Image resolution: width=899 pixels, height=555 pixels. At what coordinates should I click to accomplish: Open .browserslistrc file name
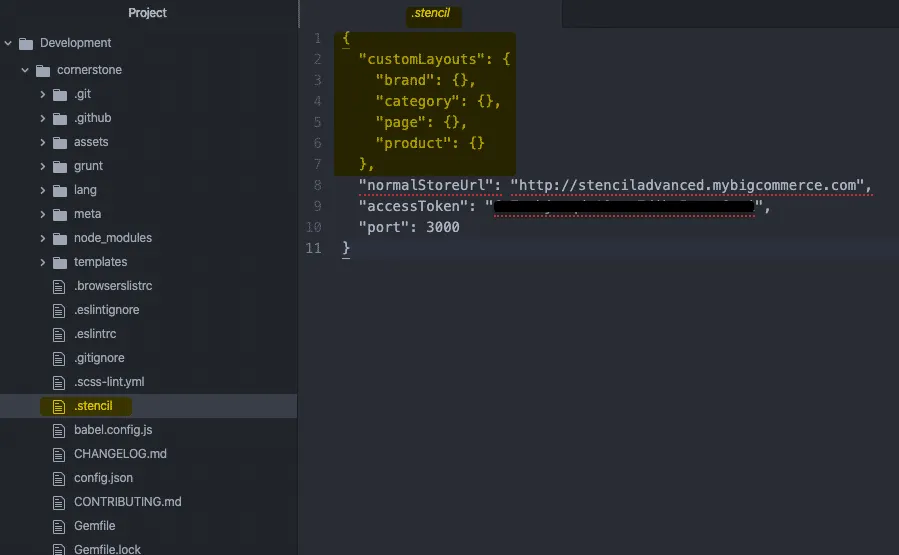113,286
